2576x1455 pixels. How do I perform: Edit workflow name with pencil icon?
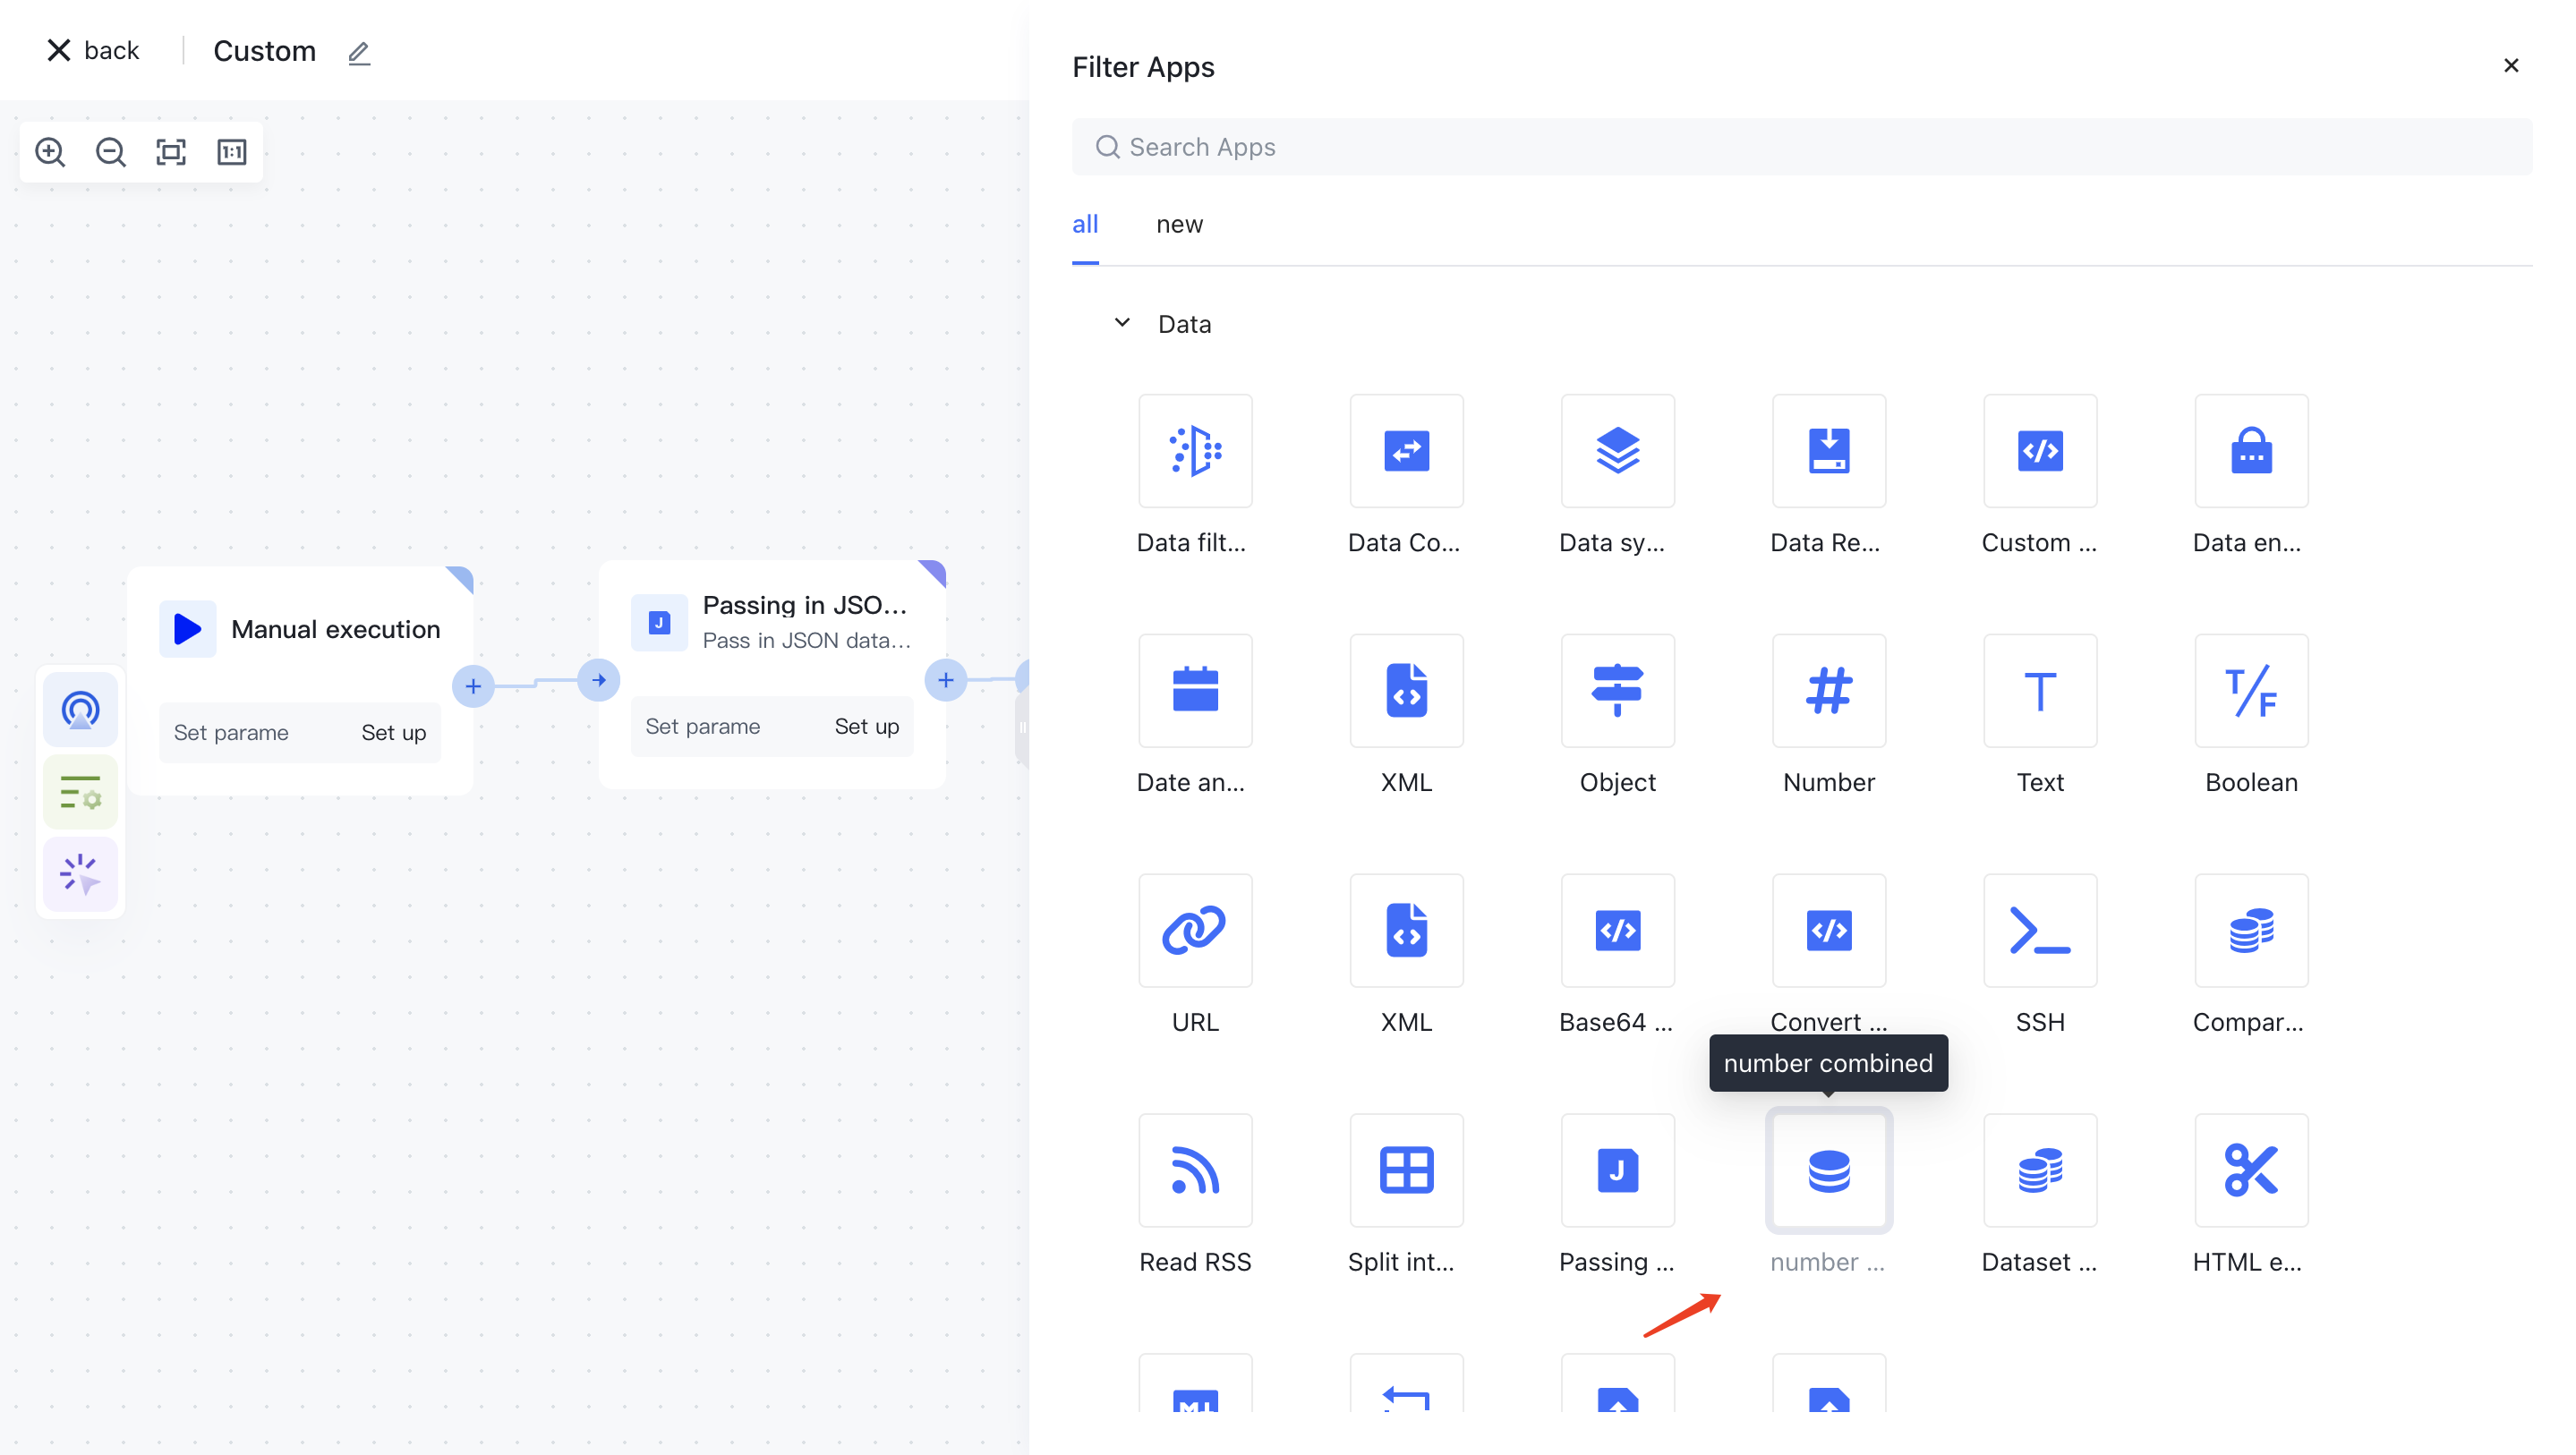359,53
